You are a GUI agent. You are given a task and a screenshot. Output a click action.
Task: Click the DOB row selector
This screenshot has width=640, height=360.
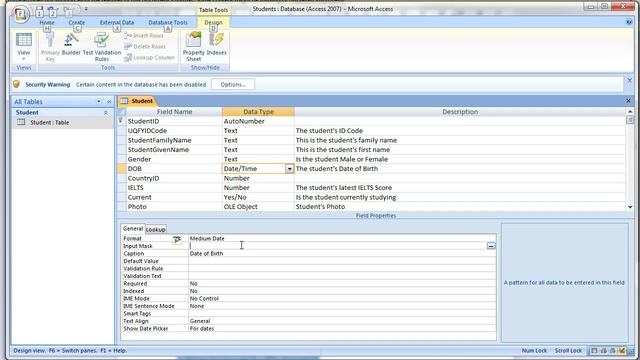[121, 169]
